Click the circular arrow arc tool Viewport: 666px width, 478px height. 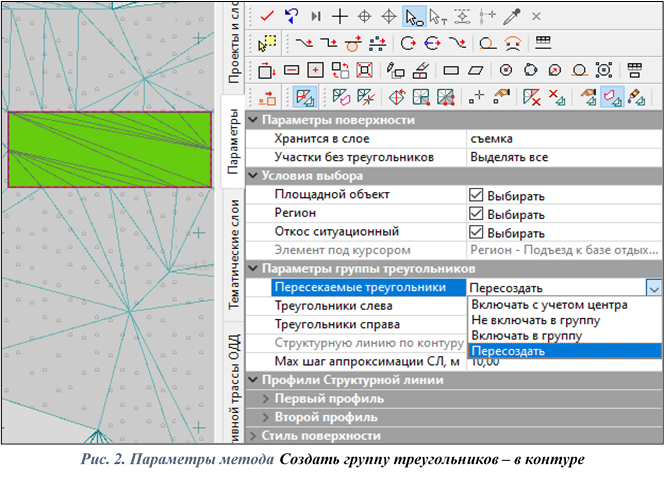click(x=408, y=43)
